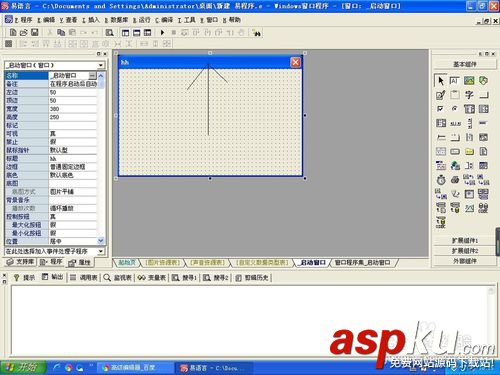Expand the 基本组件 component group

click(464, 64)
